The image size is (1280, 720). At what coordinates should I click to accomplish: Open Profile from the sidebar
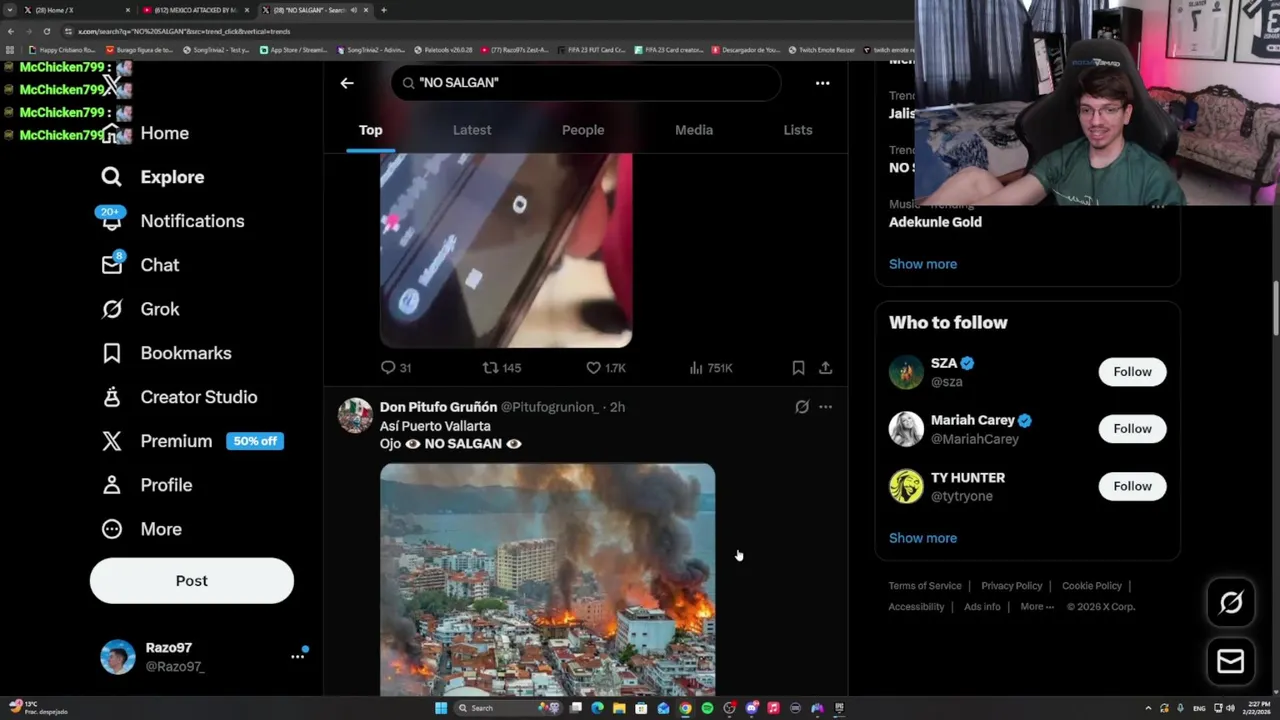pyautogui.click(x=146, y=485)
